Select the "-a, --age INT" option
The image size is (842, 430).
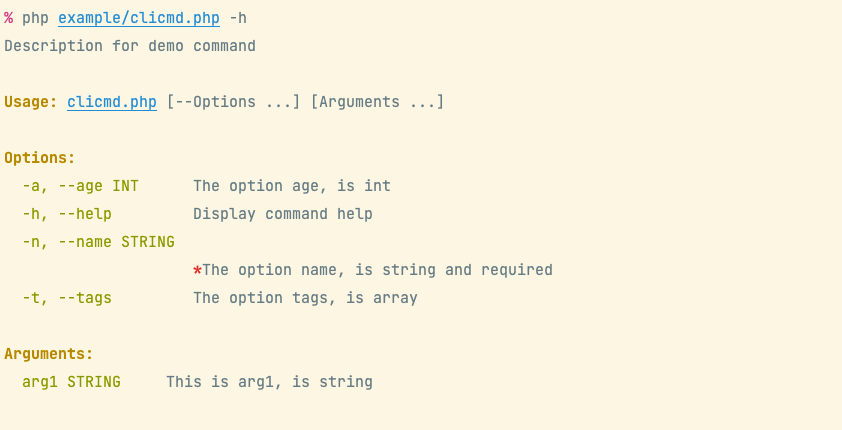point(80,186)
